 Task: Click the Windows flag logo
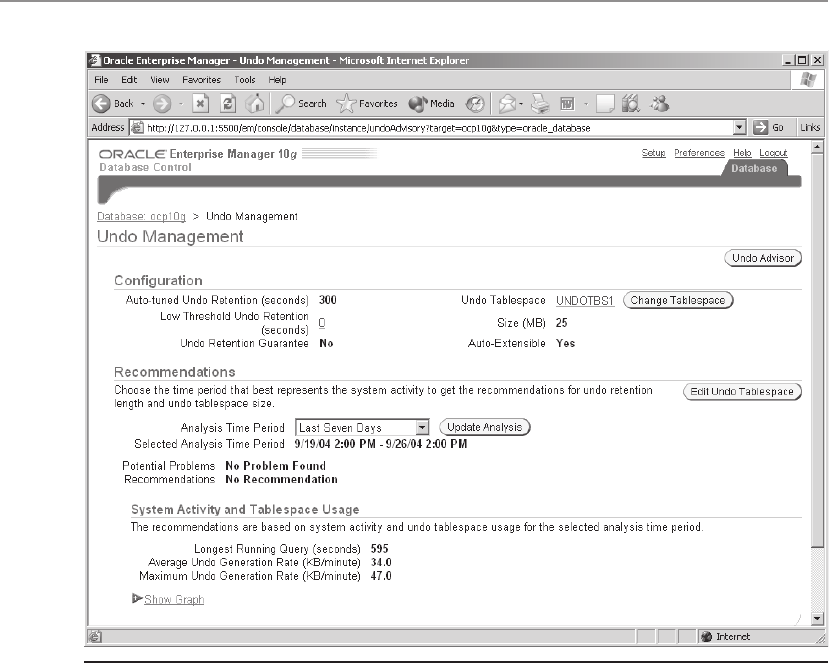point(808,80)
